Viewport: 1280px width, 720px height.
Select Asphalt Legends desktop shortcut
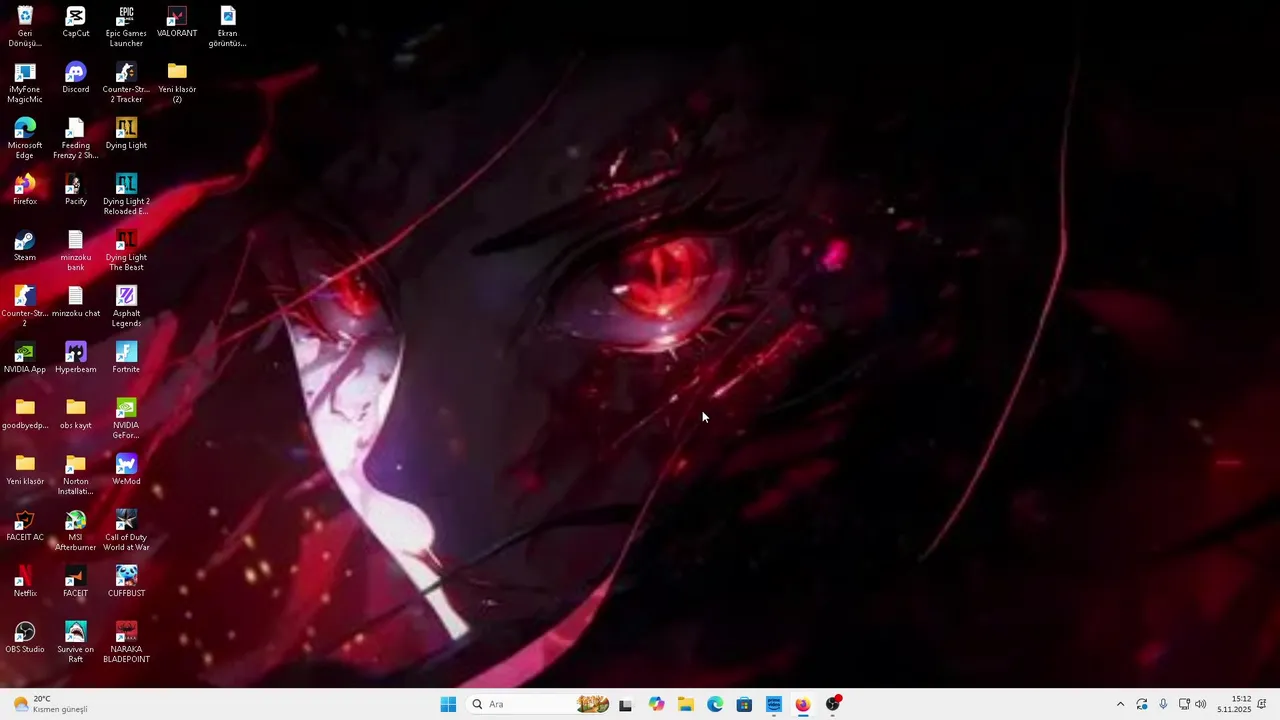tap(126, 307)
